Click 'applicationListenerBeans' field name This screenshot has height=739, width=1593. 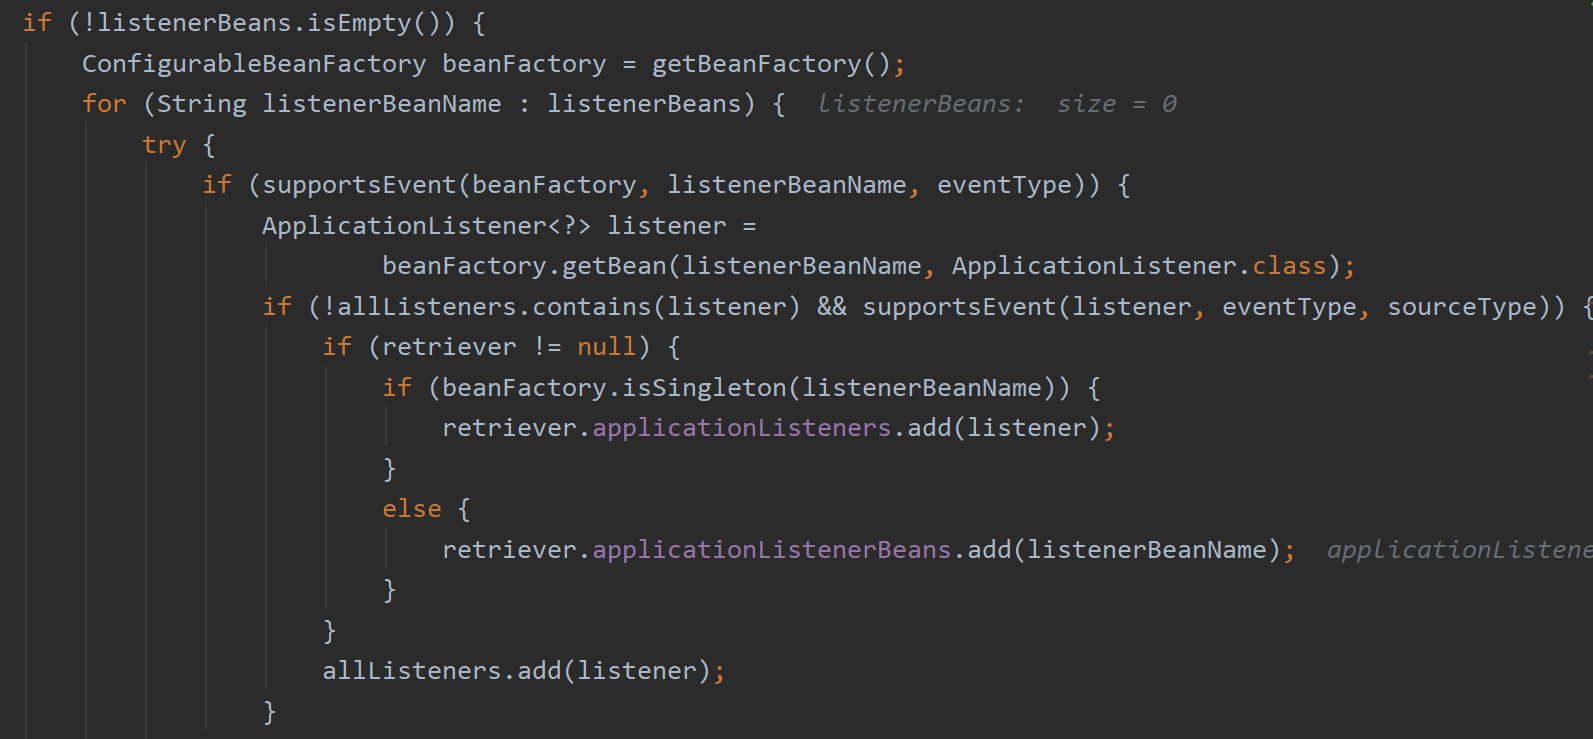[x=772, y=550]
